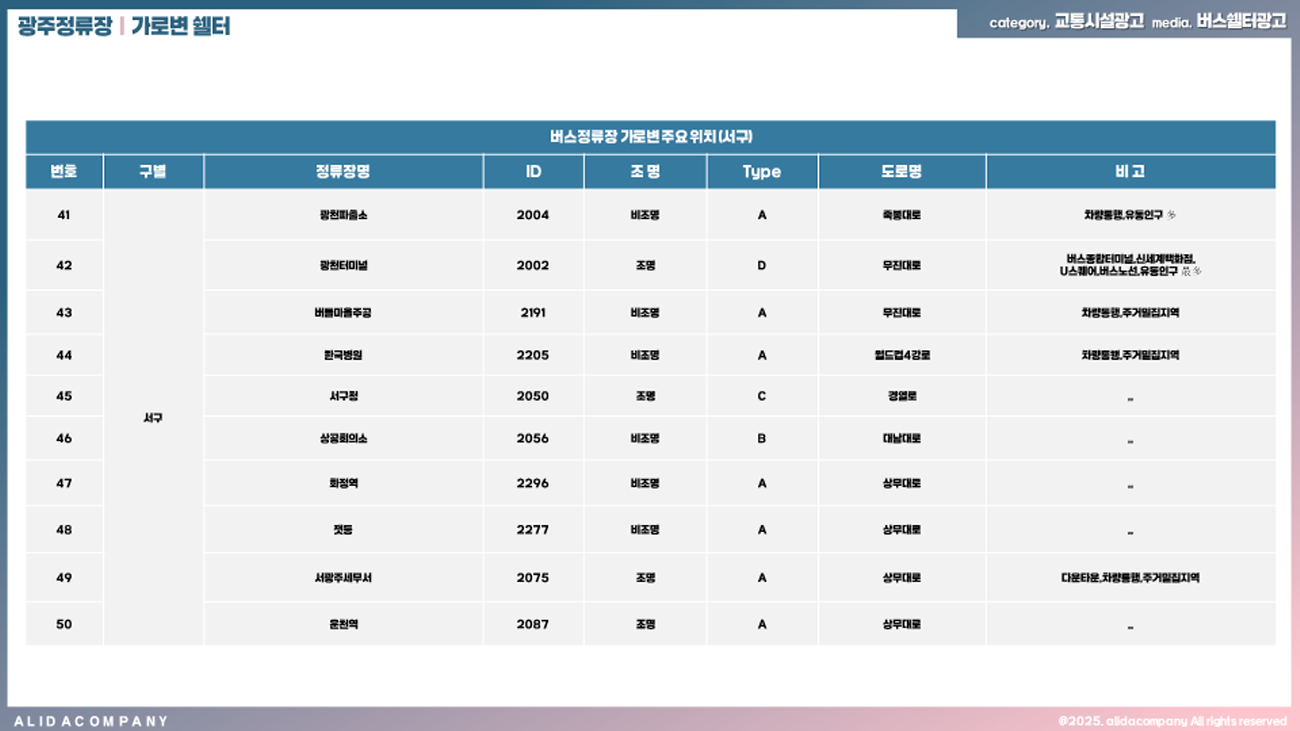Click the ID column header
This screenshot has width=1300, height=731.
[533, 172]
